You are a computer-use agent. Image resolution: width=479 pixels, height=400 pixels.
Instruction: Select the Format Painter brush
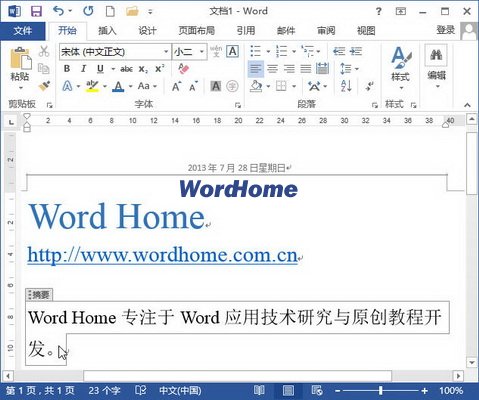pyautogui.click(x=44, y=86)
